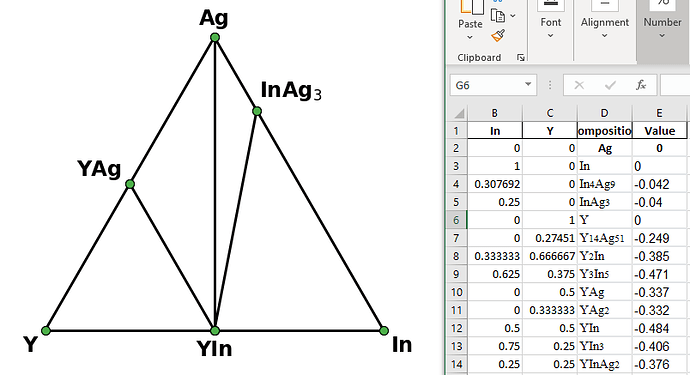Expand the Font group dropdown
The height and width of the screenshot is (375, 690).
(x=551, y=36)
